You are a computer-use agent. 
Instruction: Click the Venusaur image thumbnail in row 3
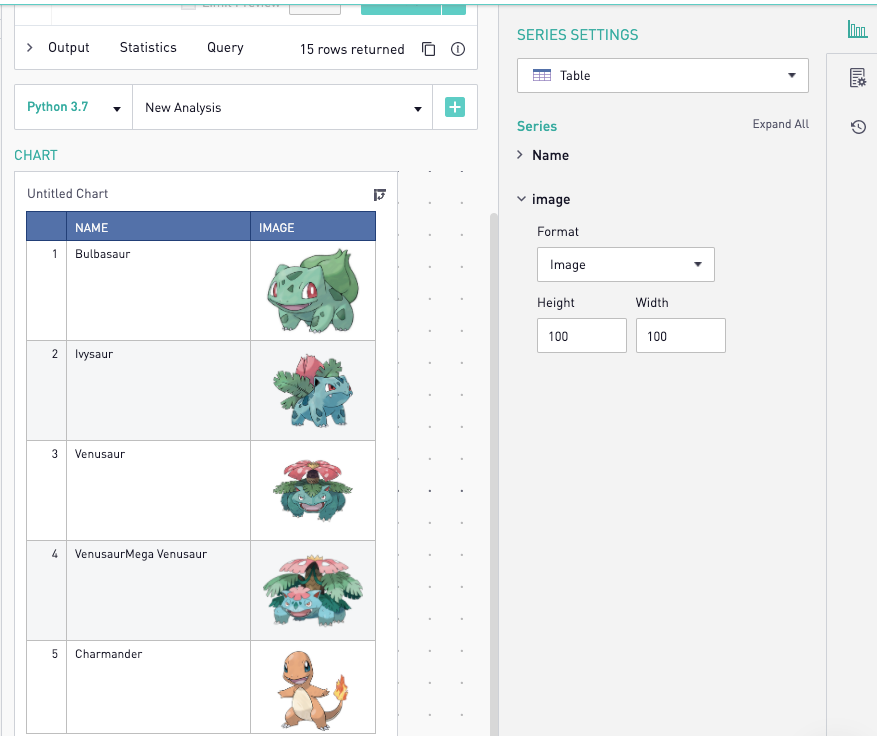pos(313,490)
